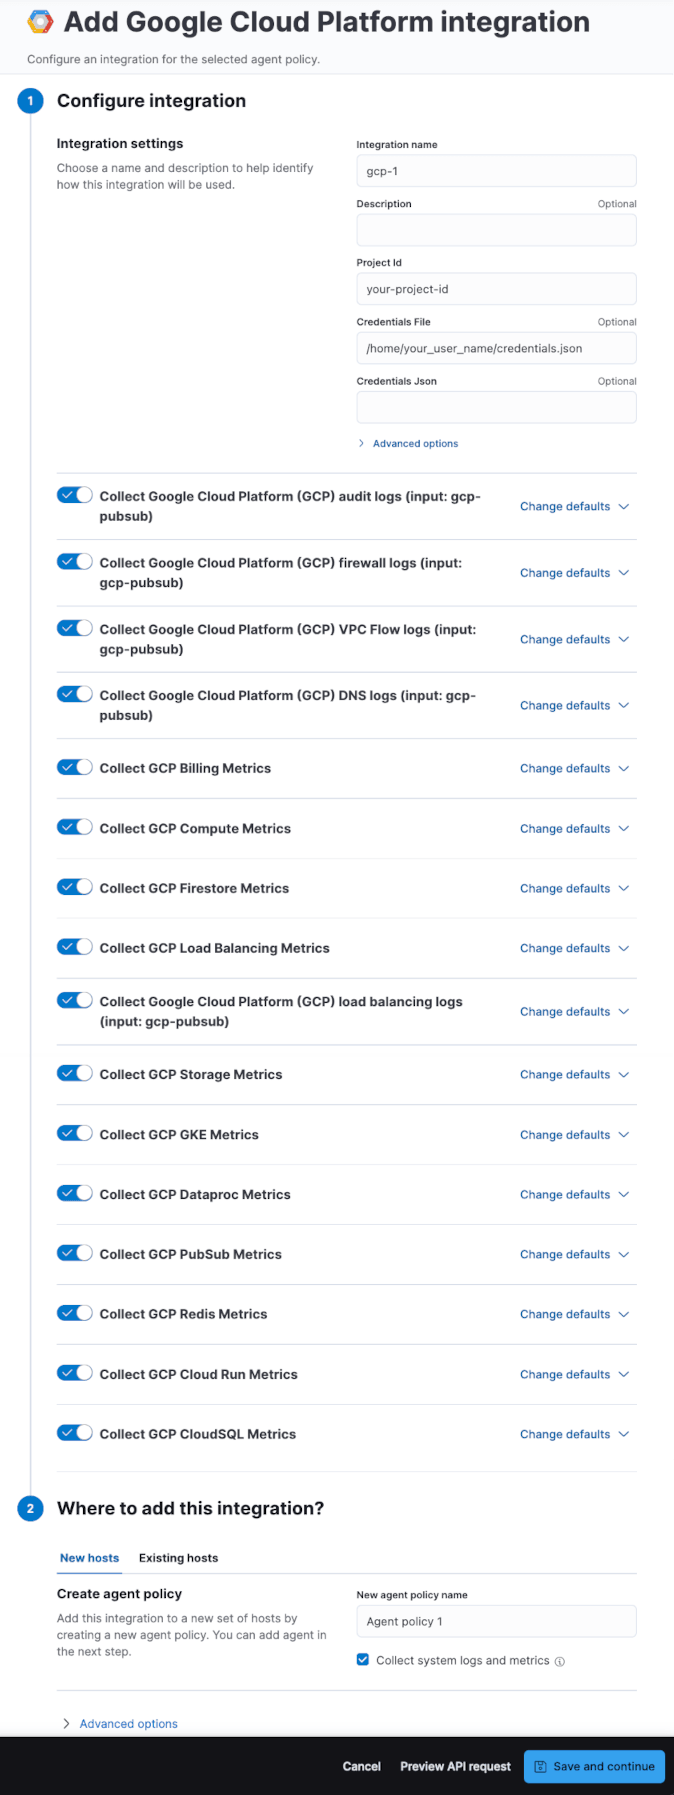Click Save and continue button
The image size is (674, 1795).
click(x=594, y=1766)
